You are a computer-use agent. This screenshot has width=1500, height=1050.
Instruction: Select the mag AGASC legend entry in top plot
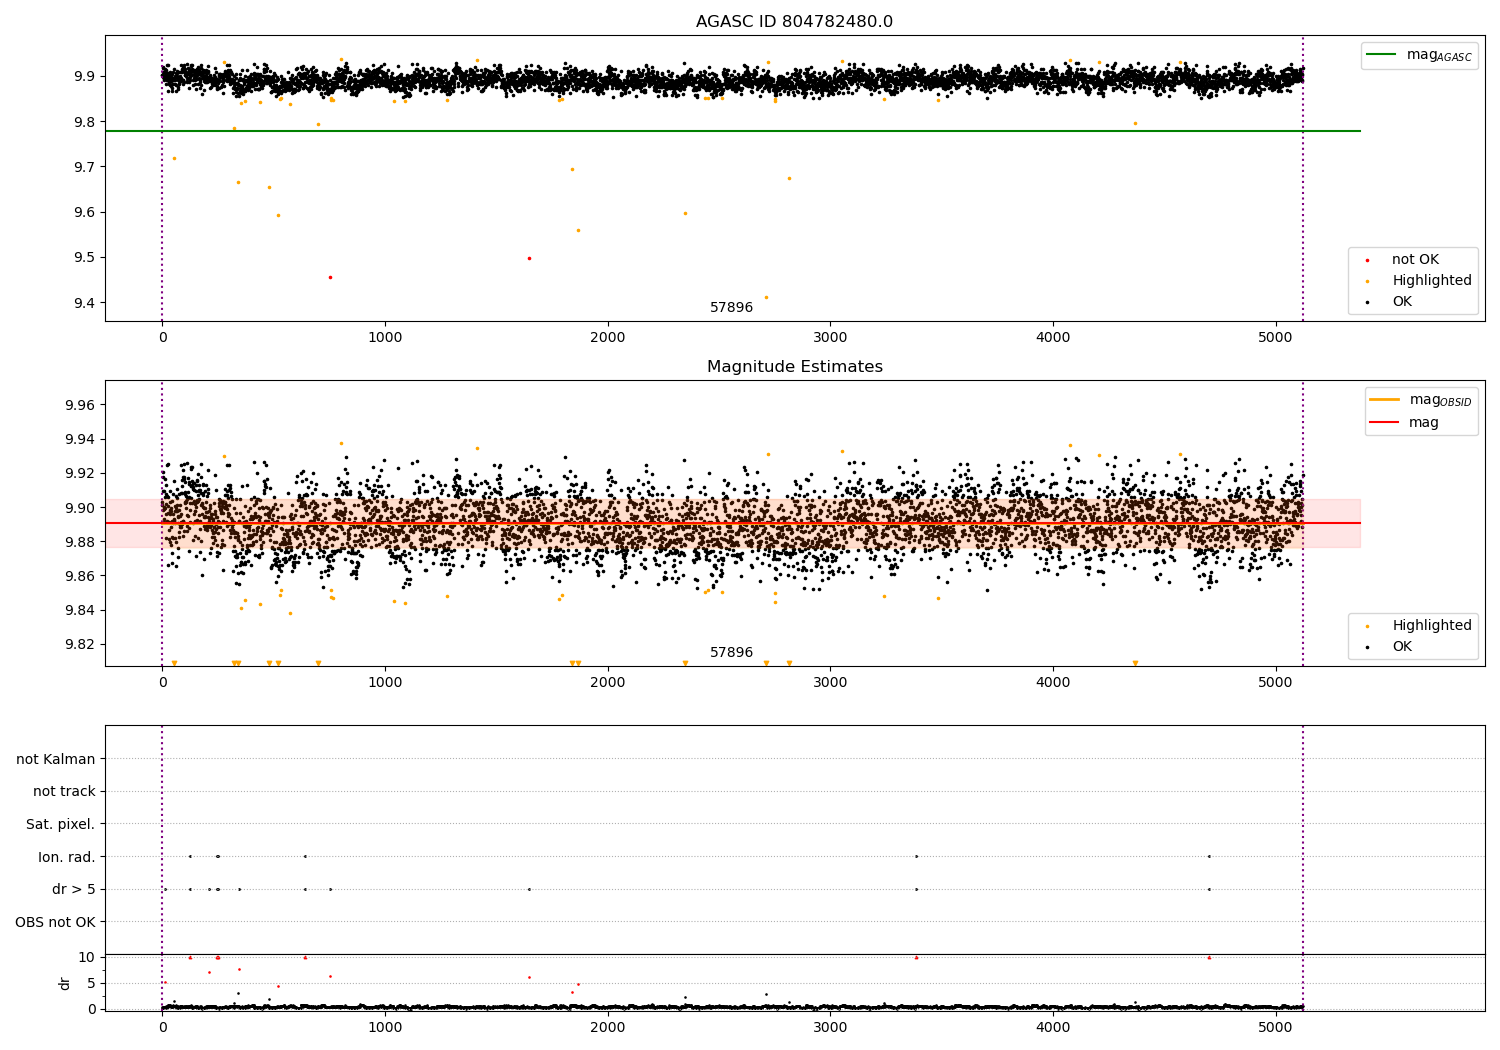click(1419, 55)
